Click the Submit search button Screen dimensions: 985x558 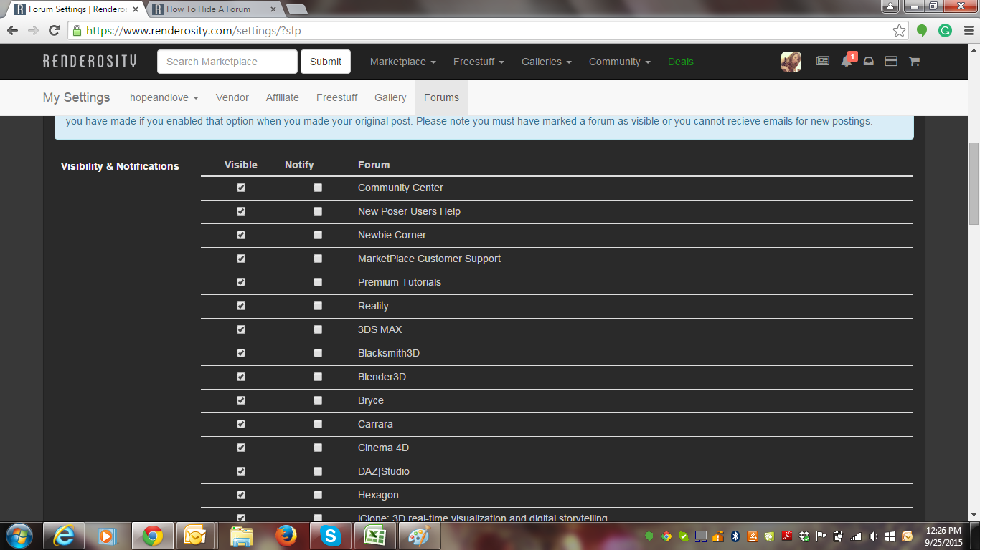327,62
